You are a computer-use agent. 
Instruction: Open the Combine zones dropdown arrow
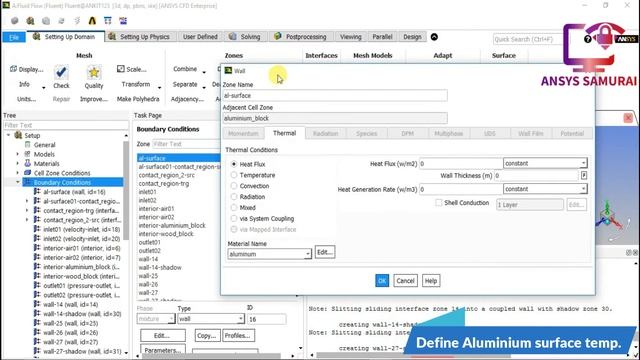[204, 72]
